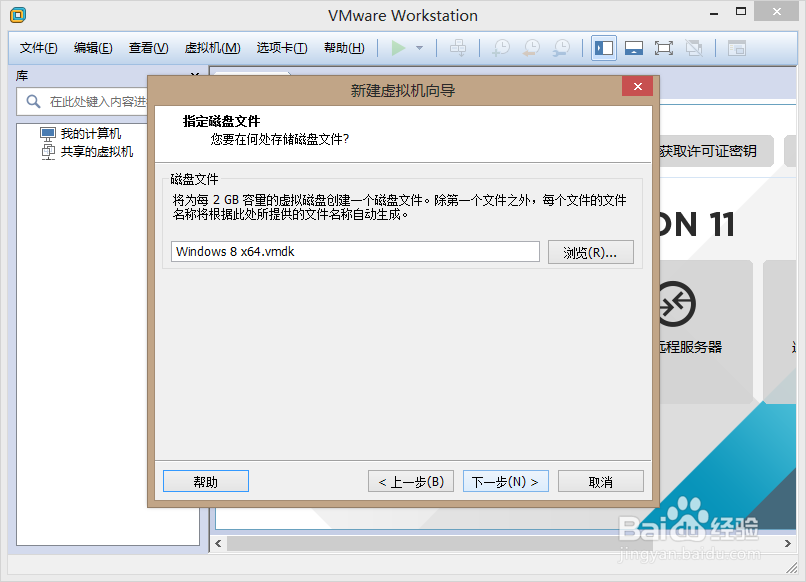
Task: Click the Take Snapshot clock icon
Action: 501,48
